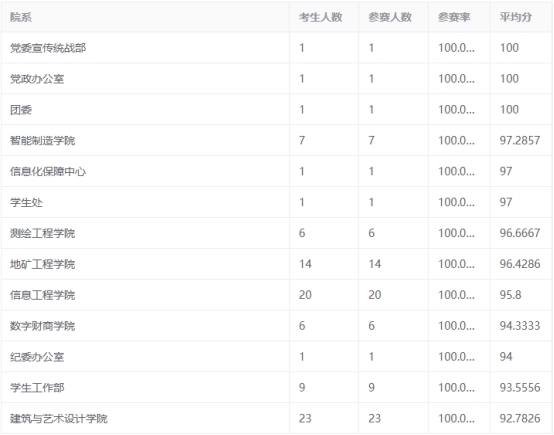554x435 pixels.
Task: Select the 智能制造学院 row
Action: (277, 140)
